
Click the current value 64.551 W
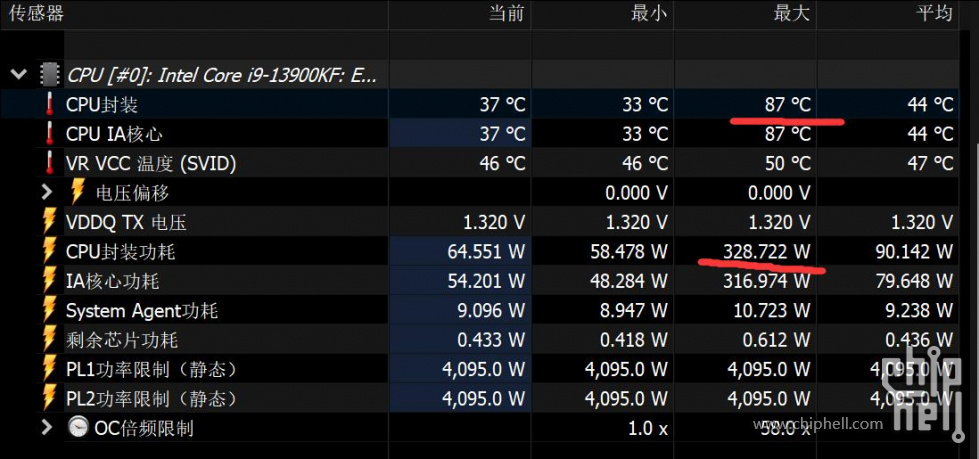point(486,252)
